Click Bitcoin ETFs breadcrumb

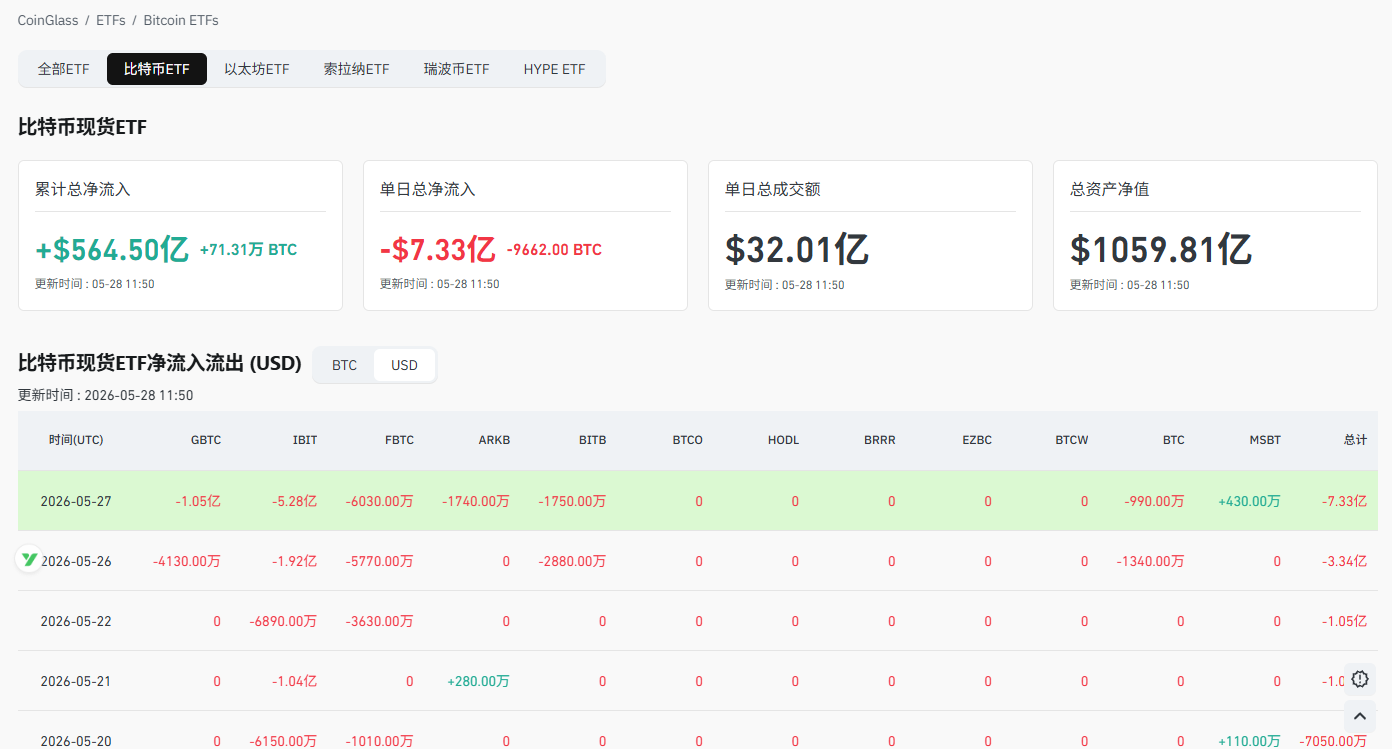[x=181, y=20]
